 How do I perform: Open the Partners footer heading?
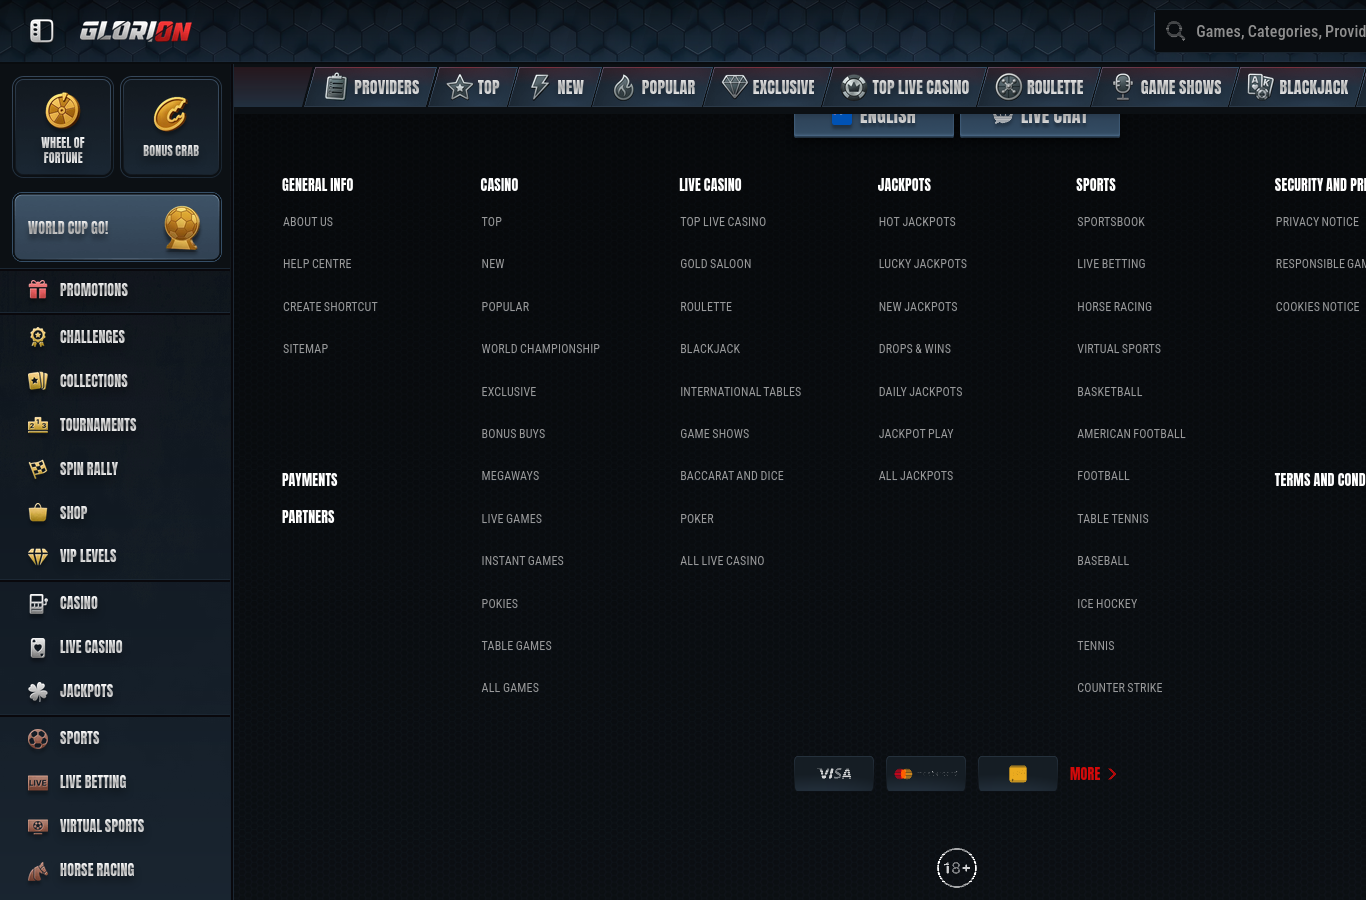[308, 517]
